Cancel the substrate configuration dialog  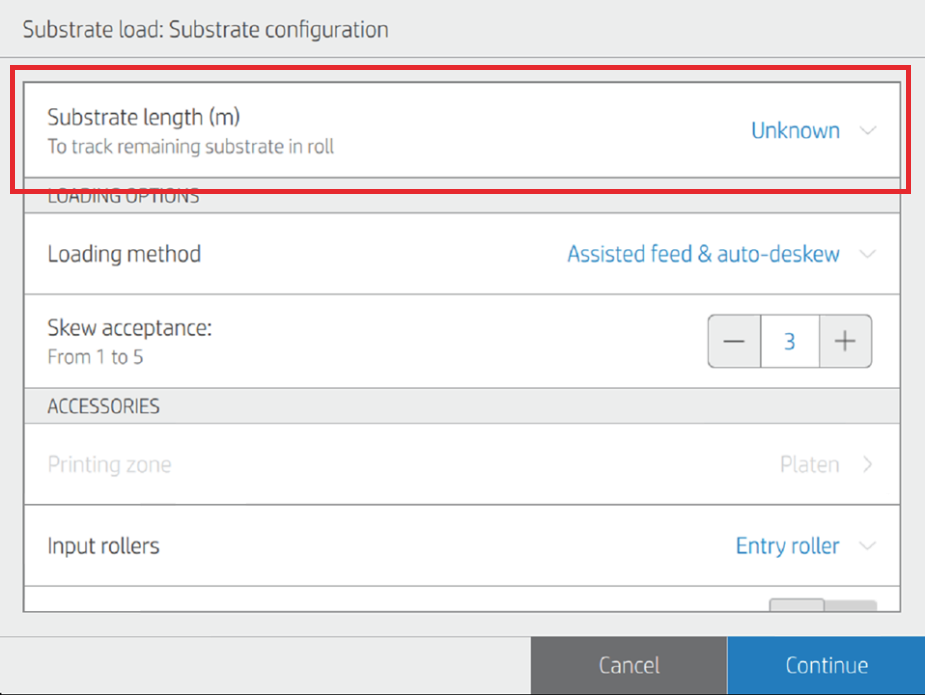click(x=629, y=665)
